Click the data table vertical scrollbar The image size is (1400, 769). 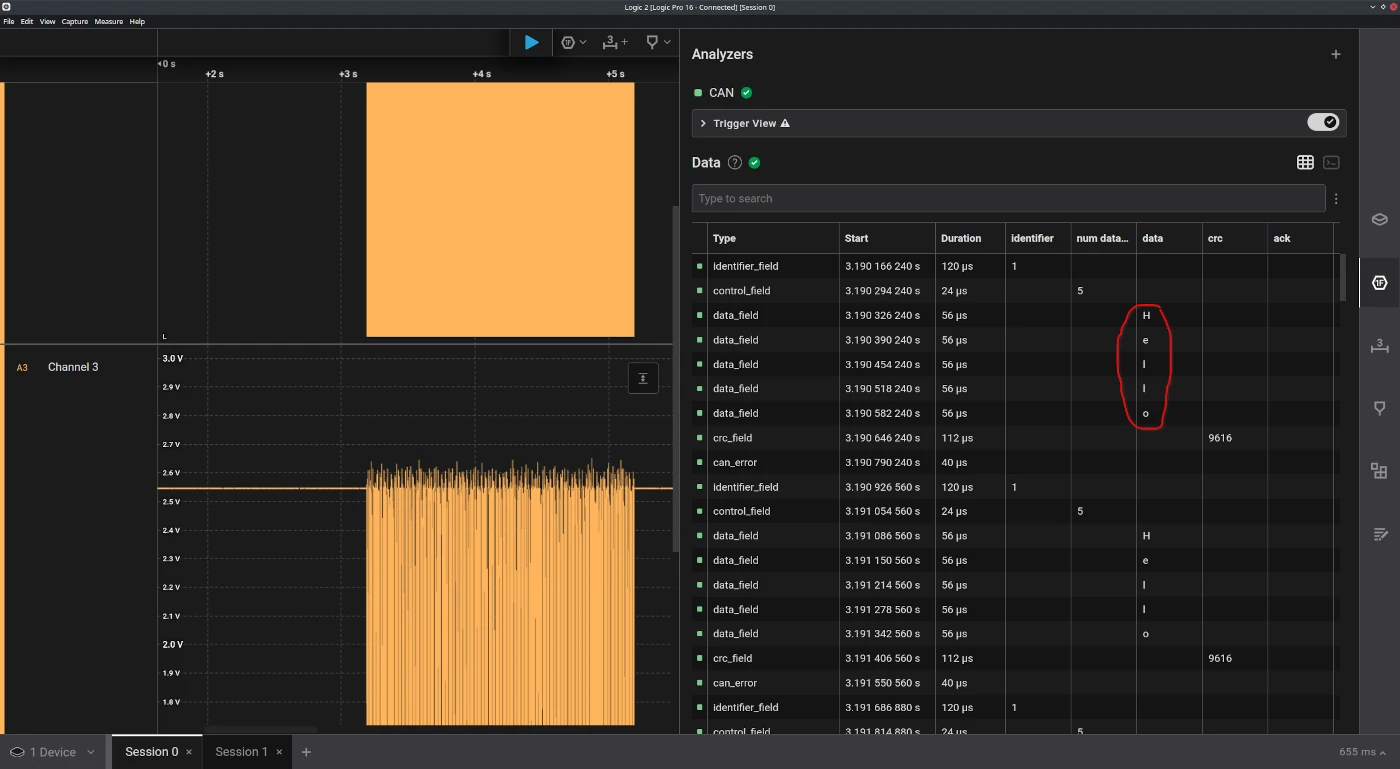click(1343, 277)
